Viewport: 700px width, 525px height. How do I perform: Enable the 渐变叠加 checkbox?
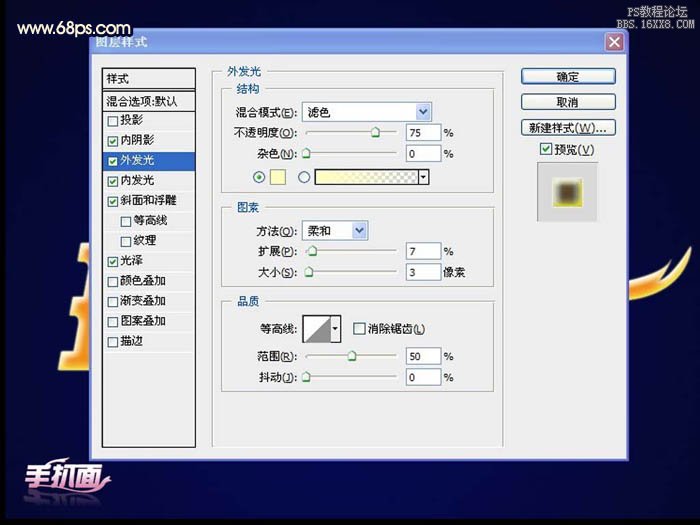(x=113, y=302)
